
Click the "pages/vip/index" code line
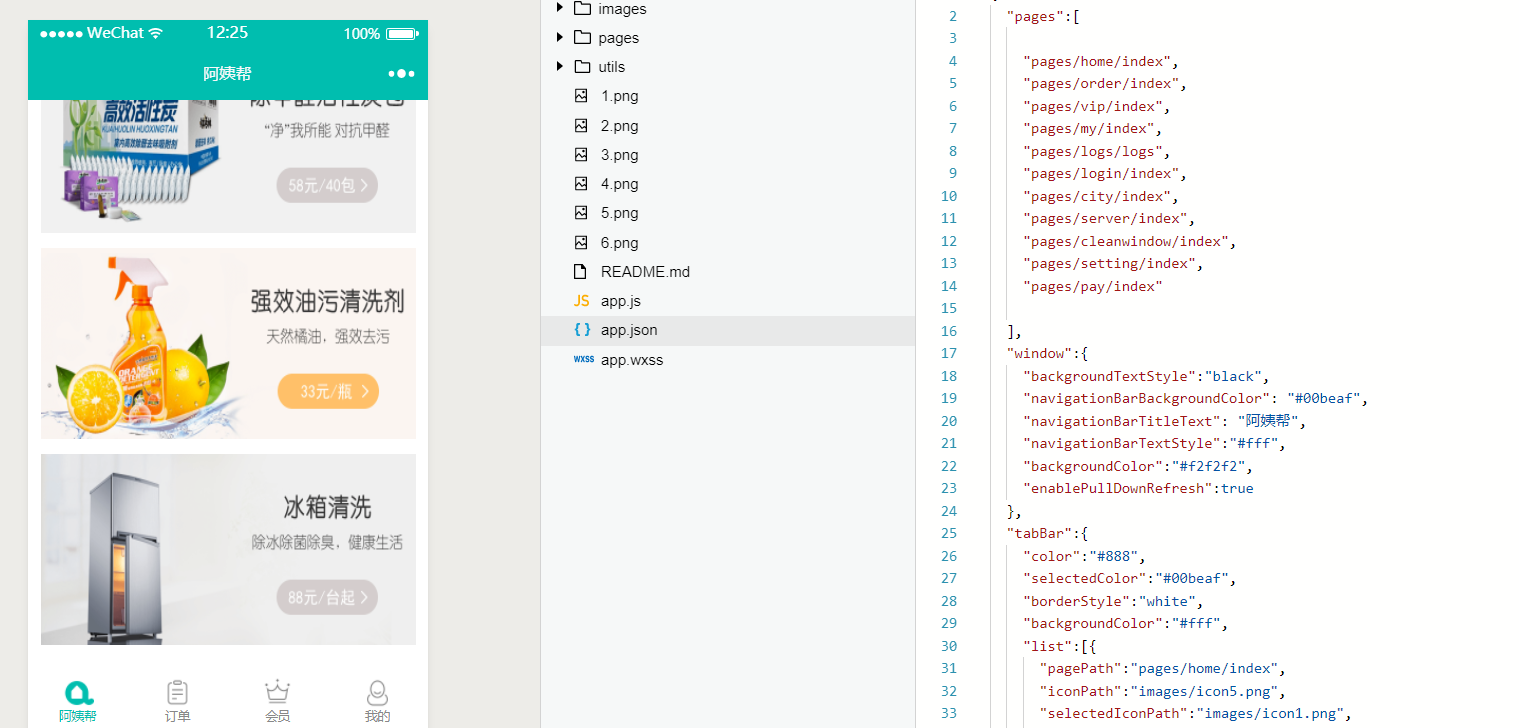(x=1096, y=106)
